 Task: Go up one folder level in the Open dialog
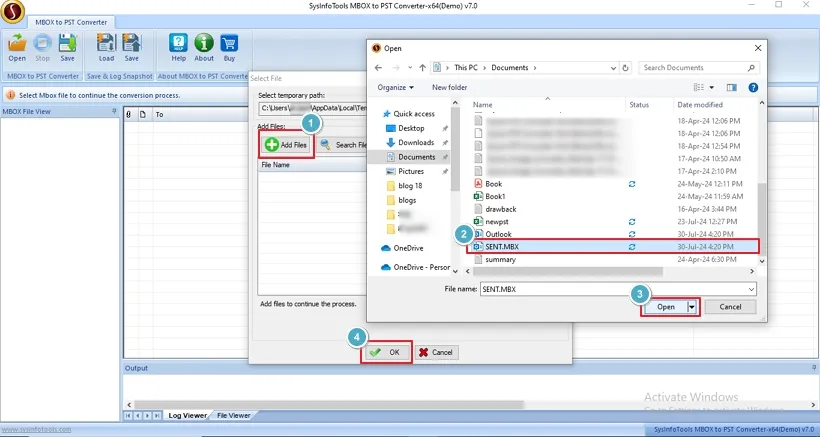click(x=423, y=67)
